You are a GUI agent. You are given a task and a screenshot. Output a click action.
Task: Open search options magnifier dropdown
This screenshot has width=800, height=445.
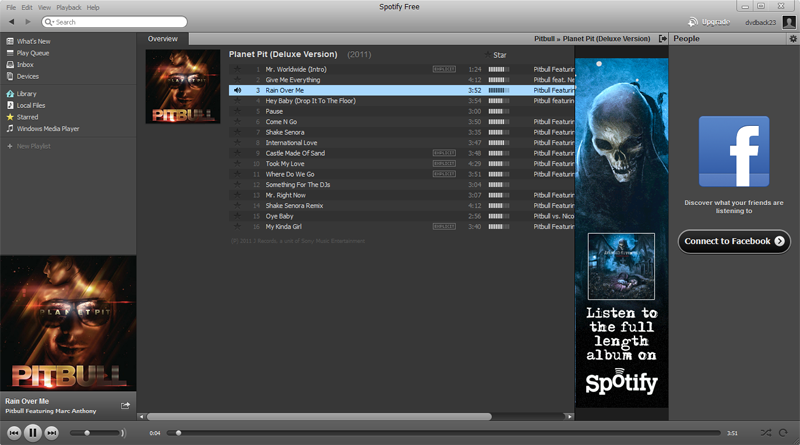pos(49,22)
